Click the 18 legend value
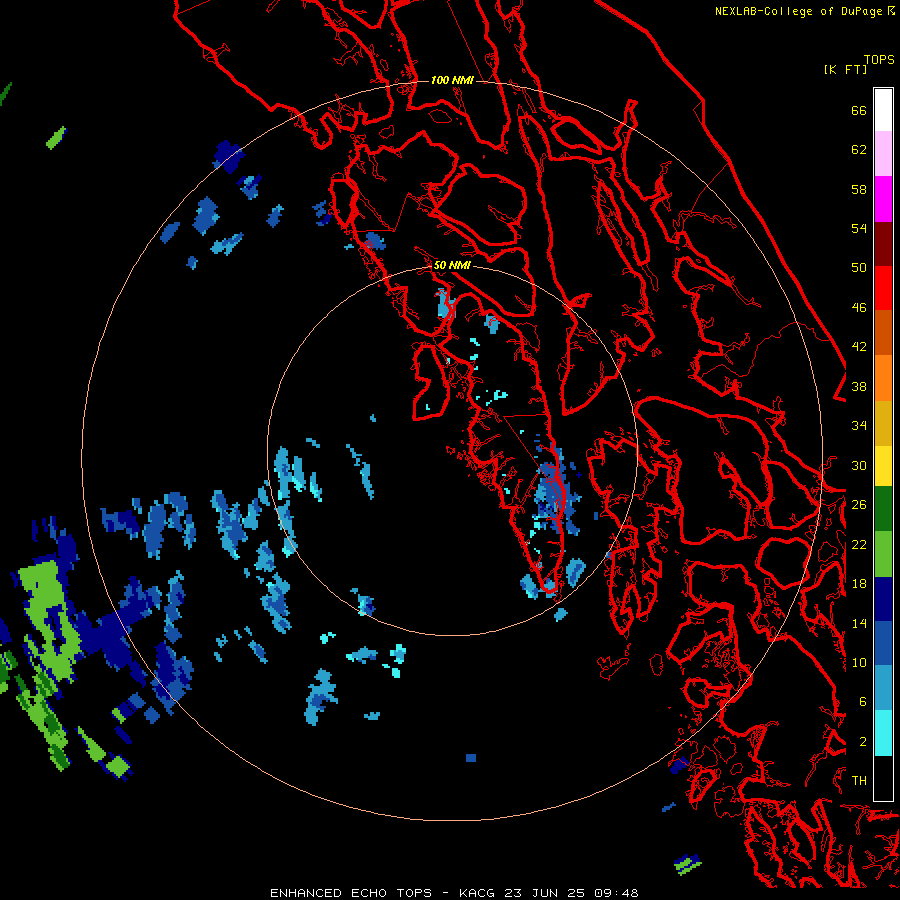Screen dimensions: 900x900 click(859, 584)
